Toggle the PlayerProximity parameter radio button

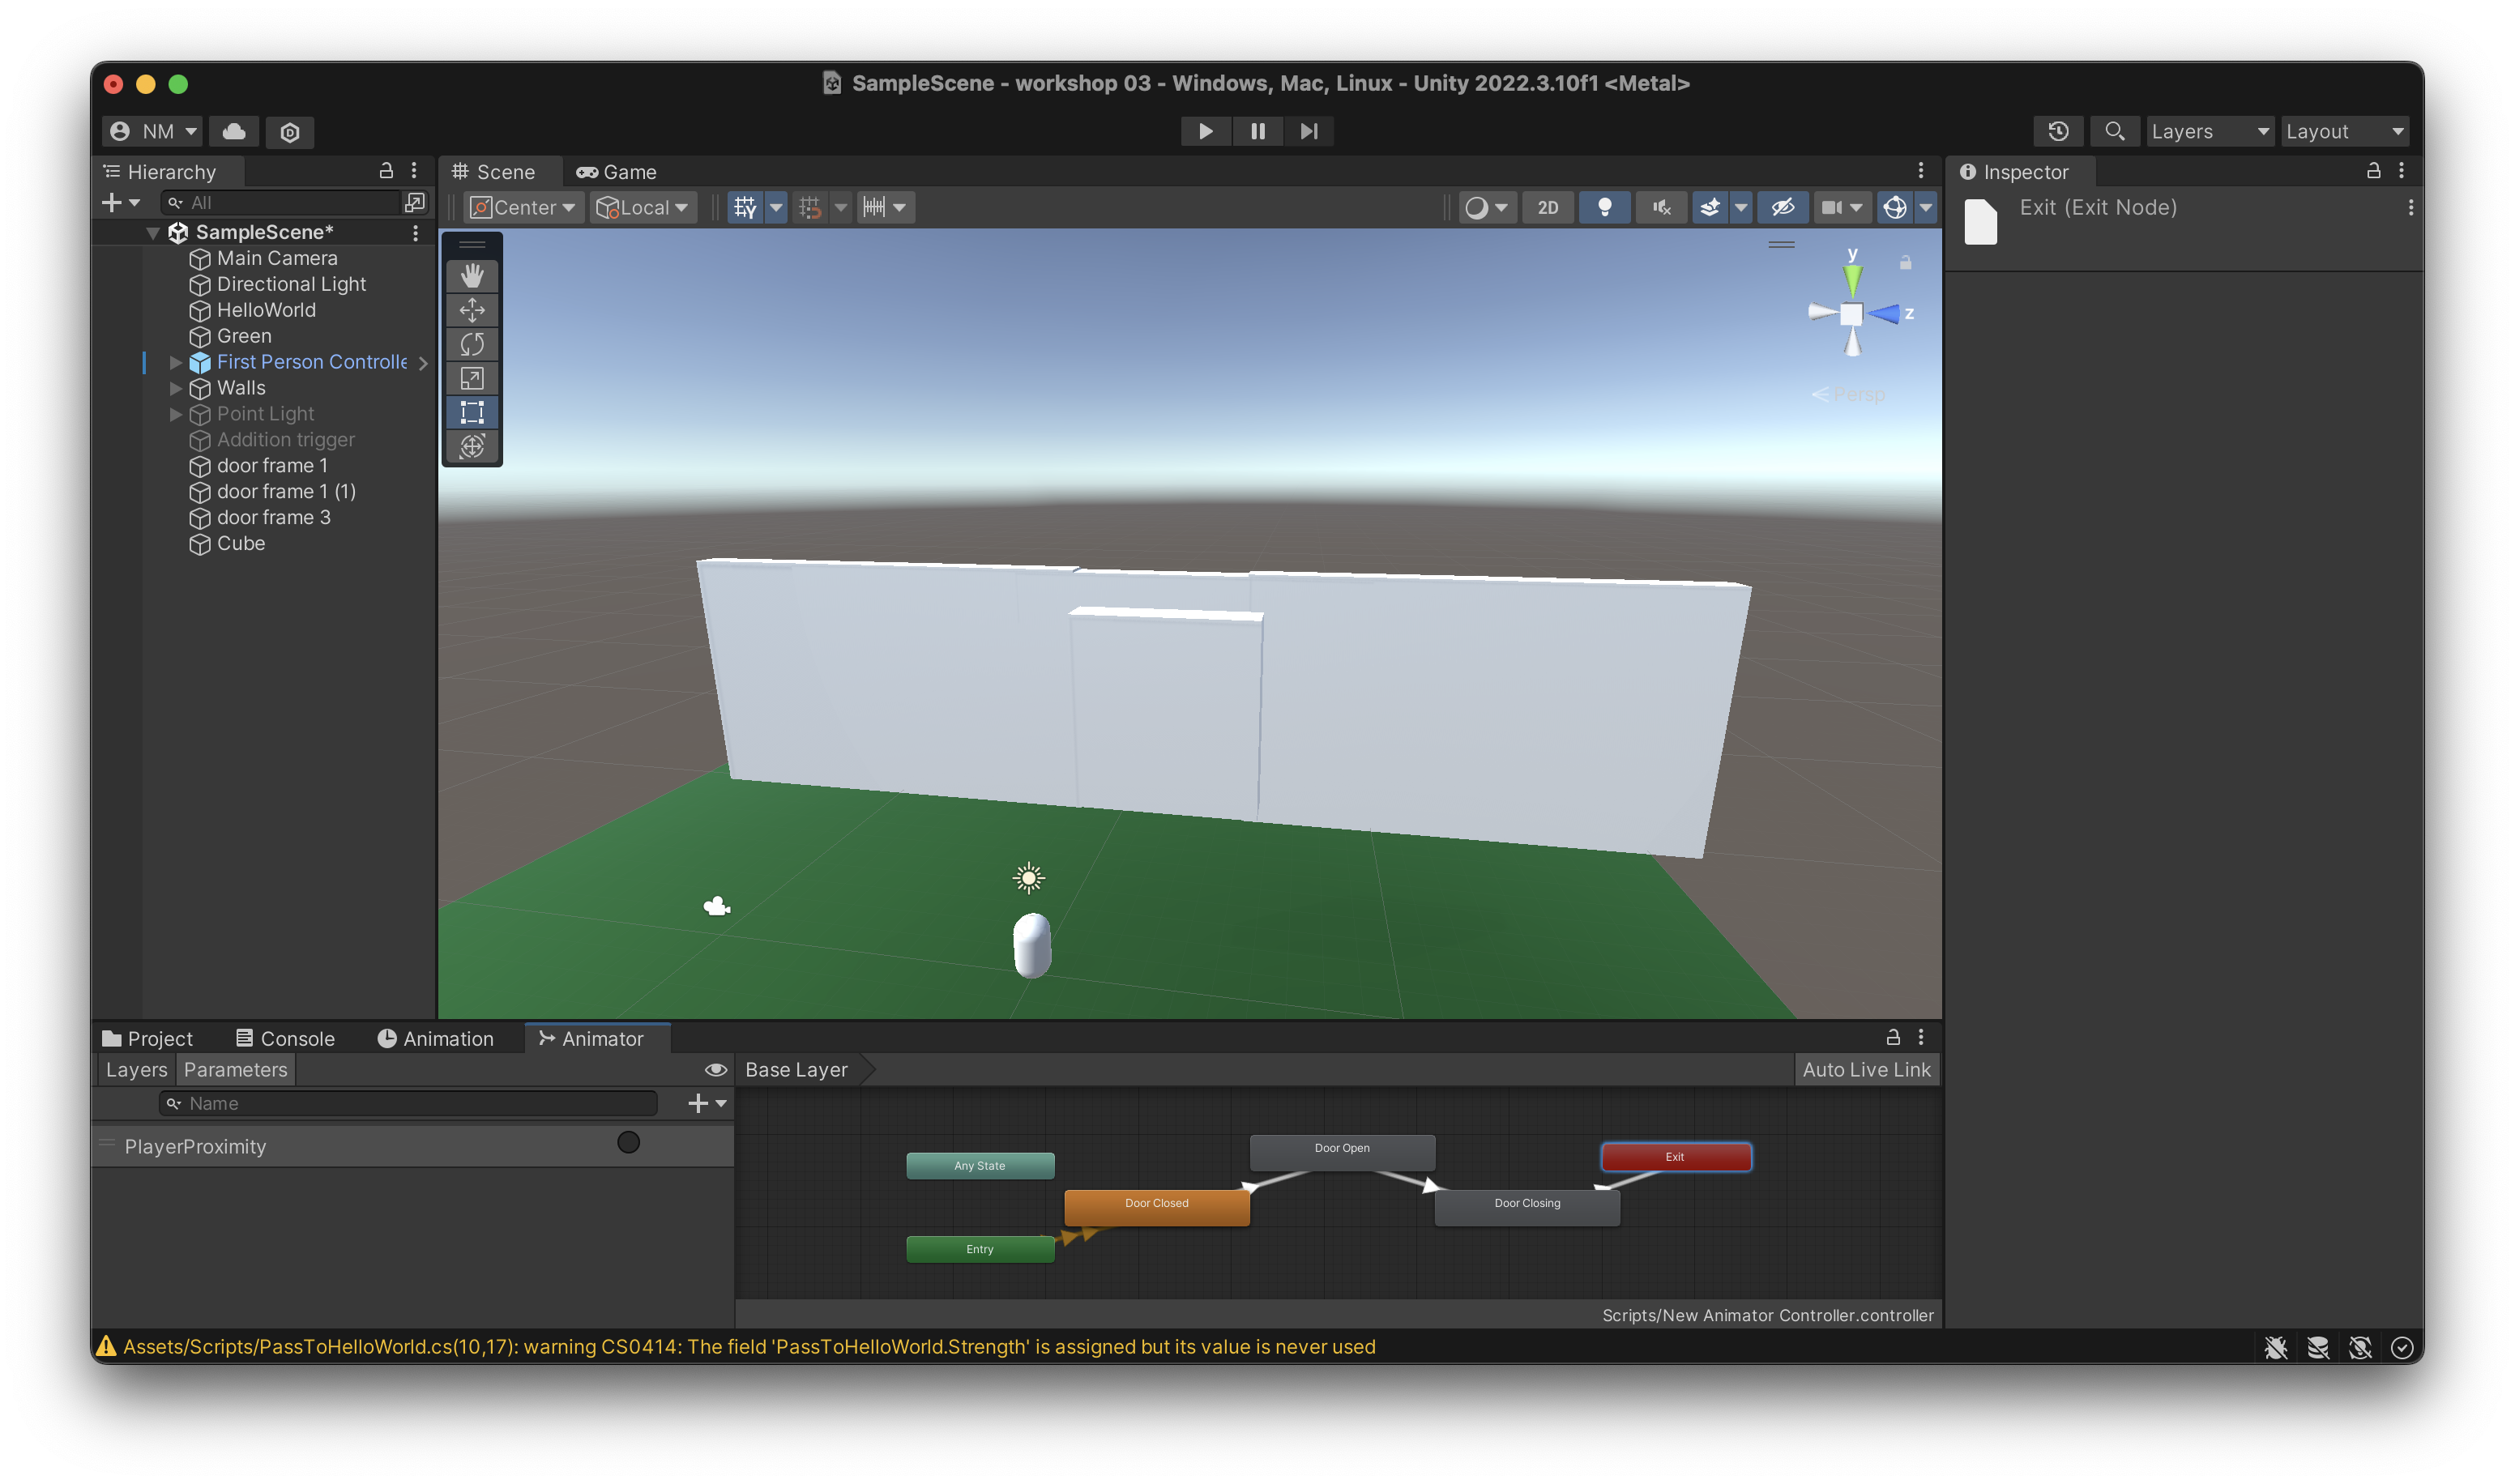[x=628, y=1142]
